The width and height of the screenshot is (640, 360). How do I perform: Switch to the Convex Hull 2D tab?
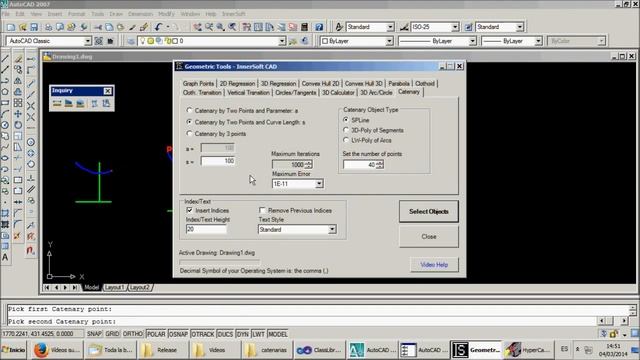click(x=320, y=83)
